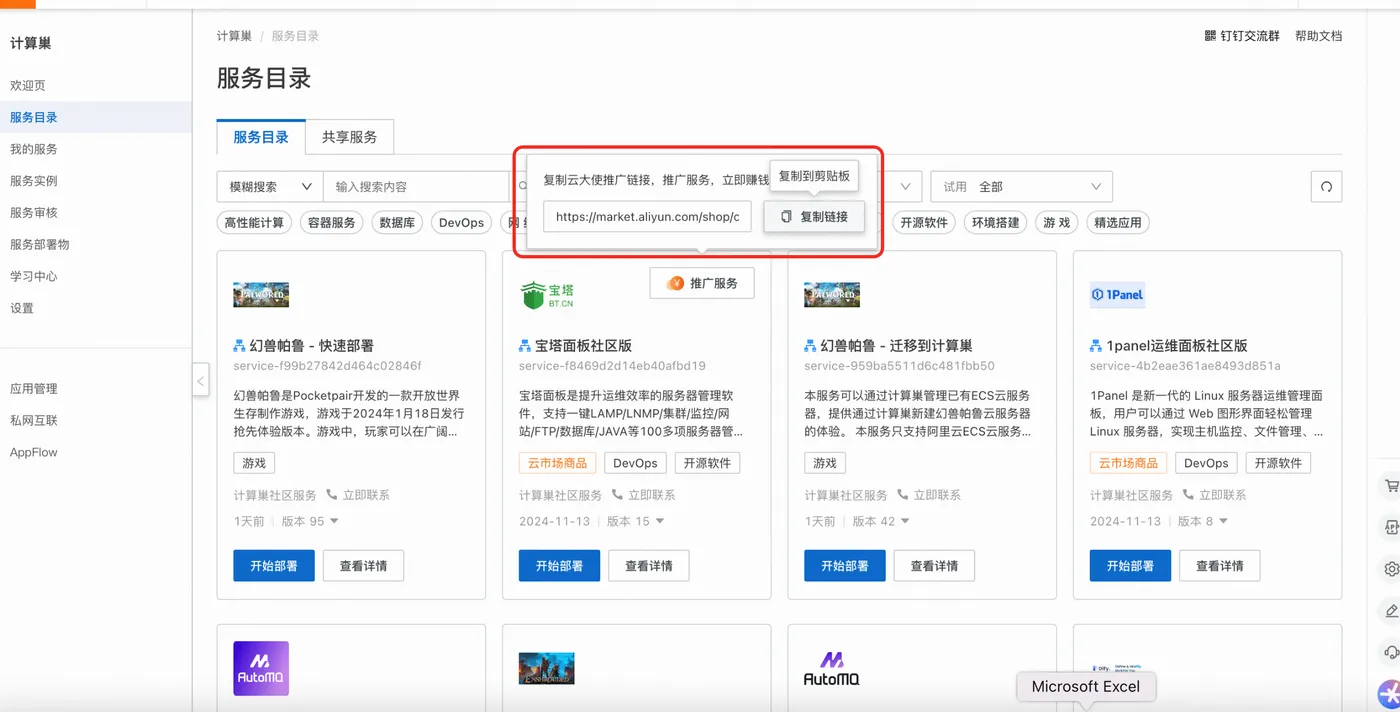This screenshot has height=712, width=1400.
Task: Open the 帮助文档 link
Action: 1318,36
